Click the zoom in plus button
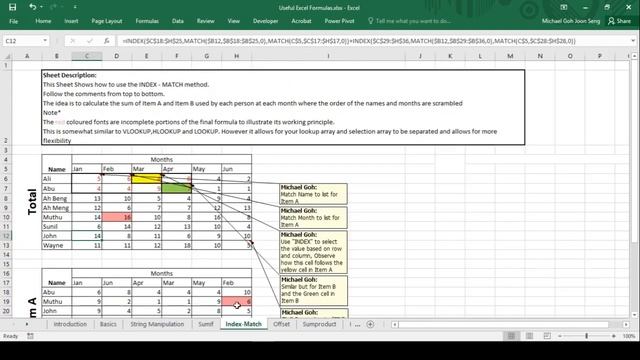Image resolution: width=640 pixels, height=360 pixels. (613, 336)
